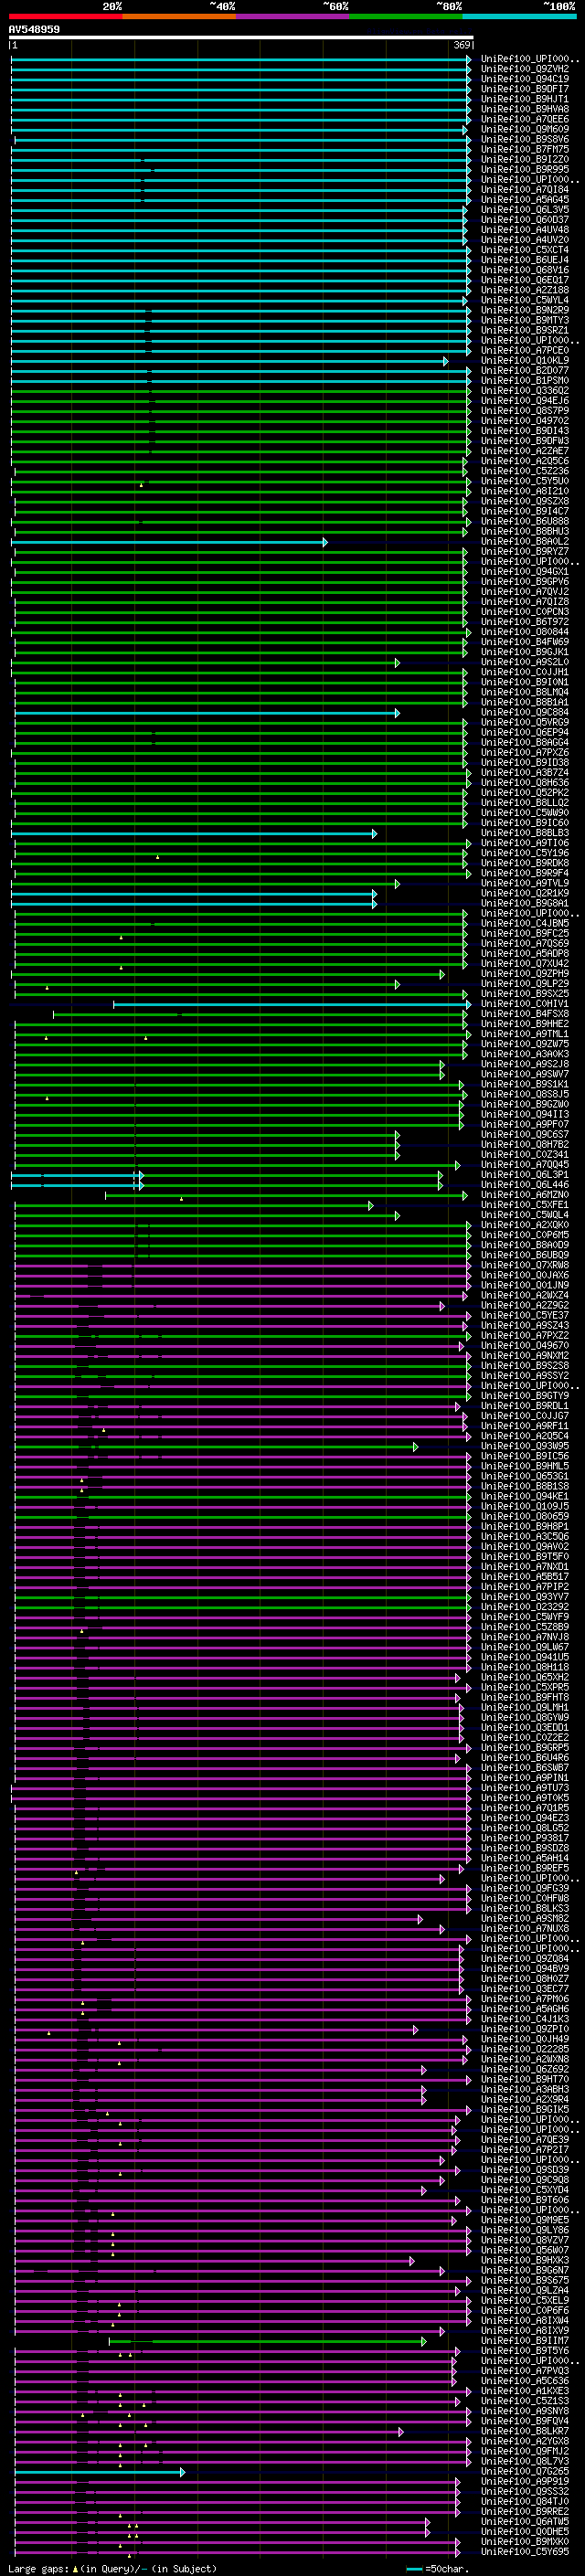Select hit label UniRef100_C5WQL4
The image size is (585, 2576).
pos(525,1216)
